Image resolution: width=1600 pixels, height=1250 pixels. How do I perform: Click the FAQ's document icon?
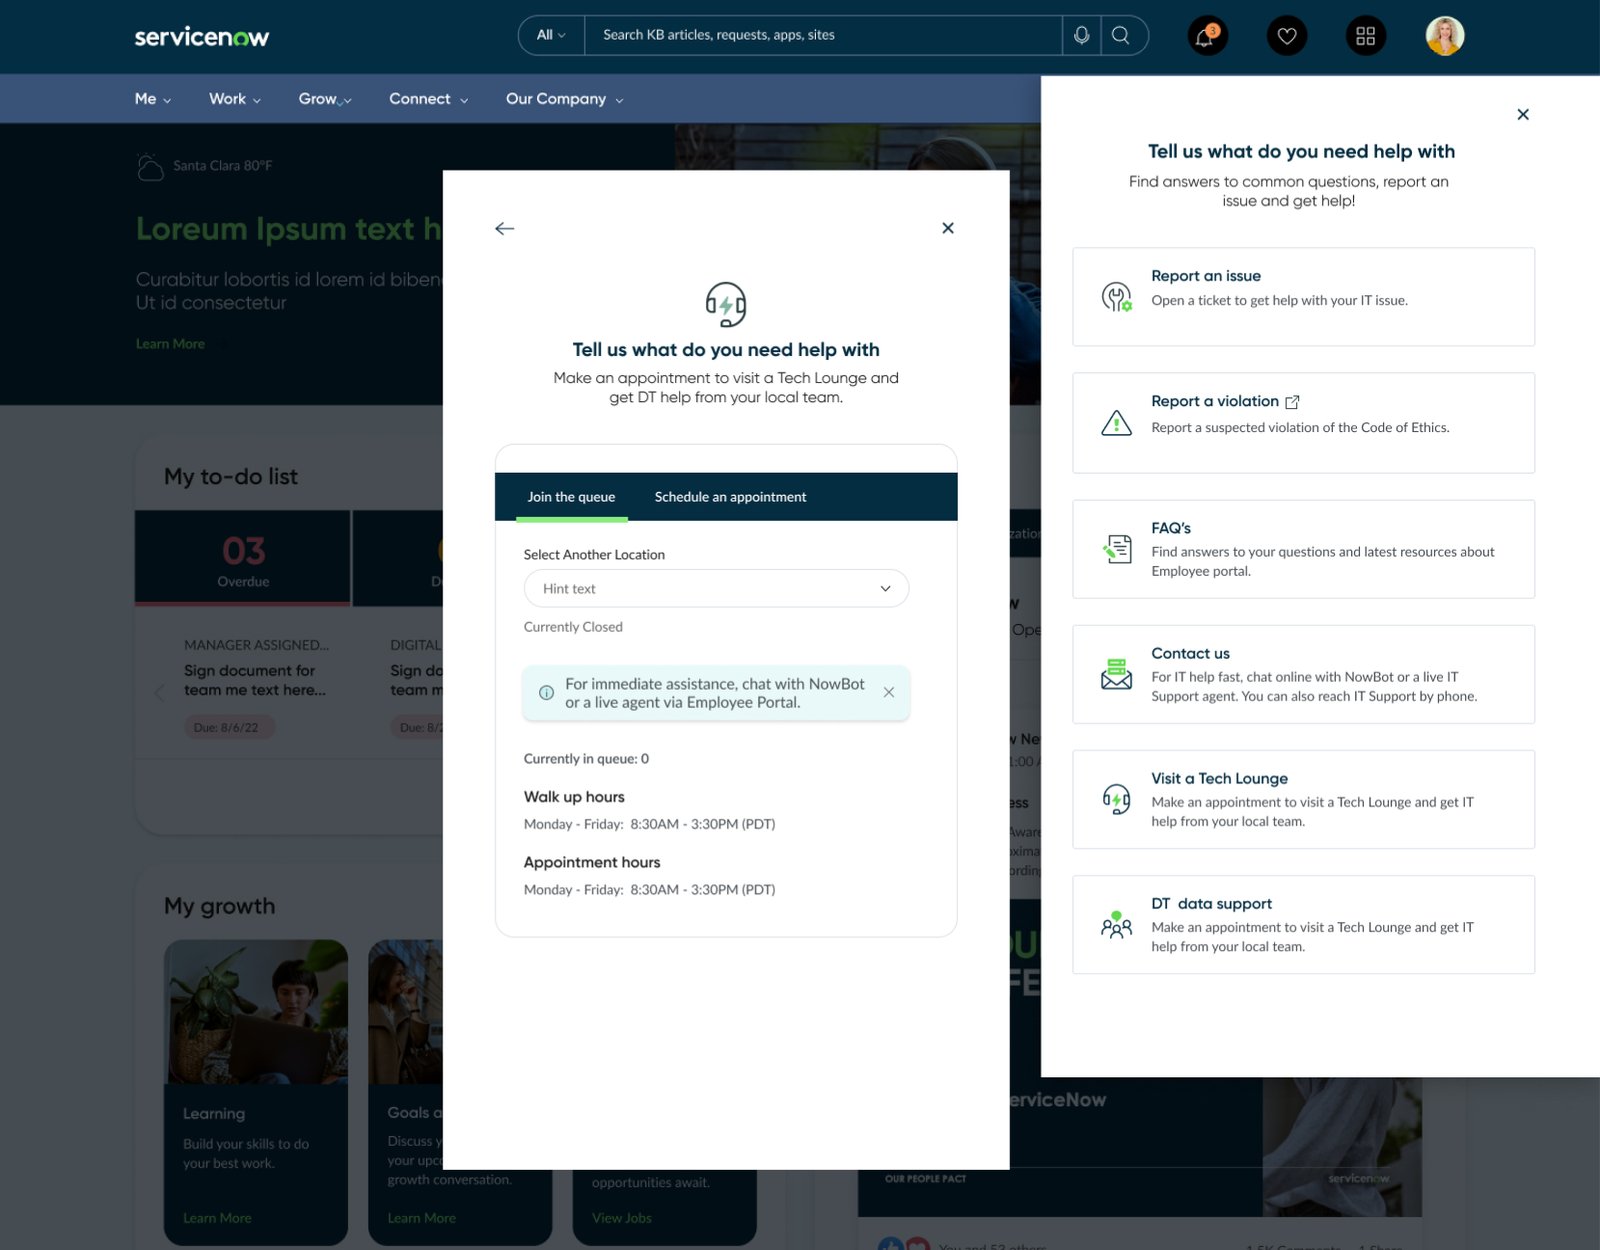[x=1117, y=549]
